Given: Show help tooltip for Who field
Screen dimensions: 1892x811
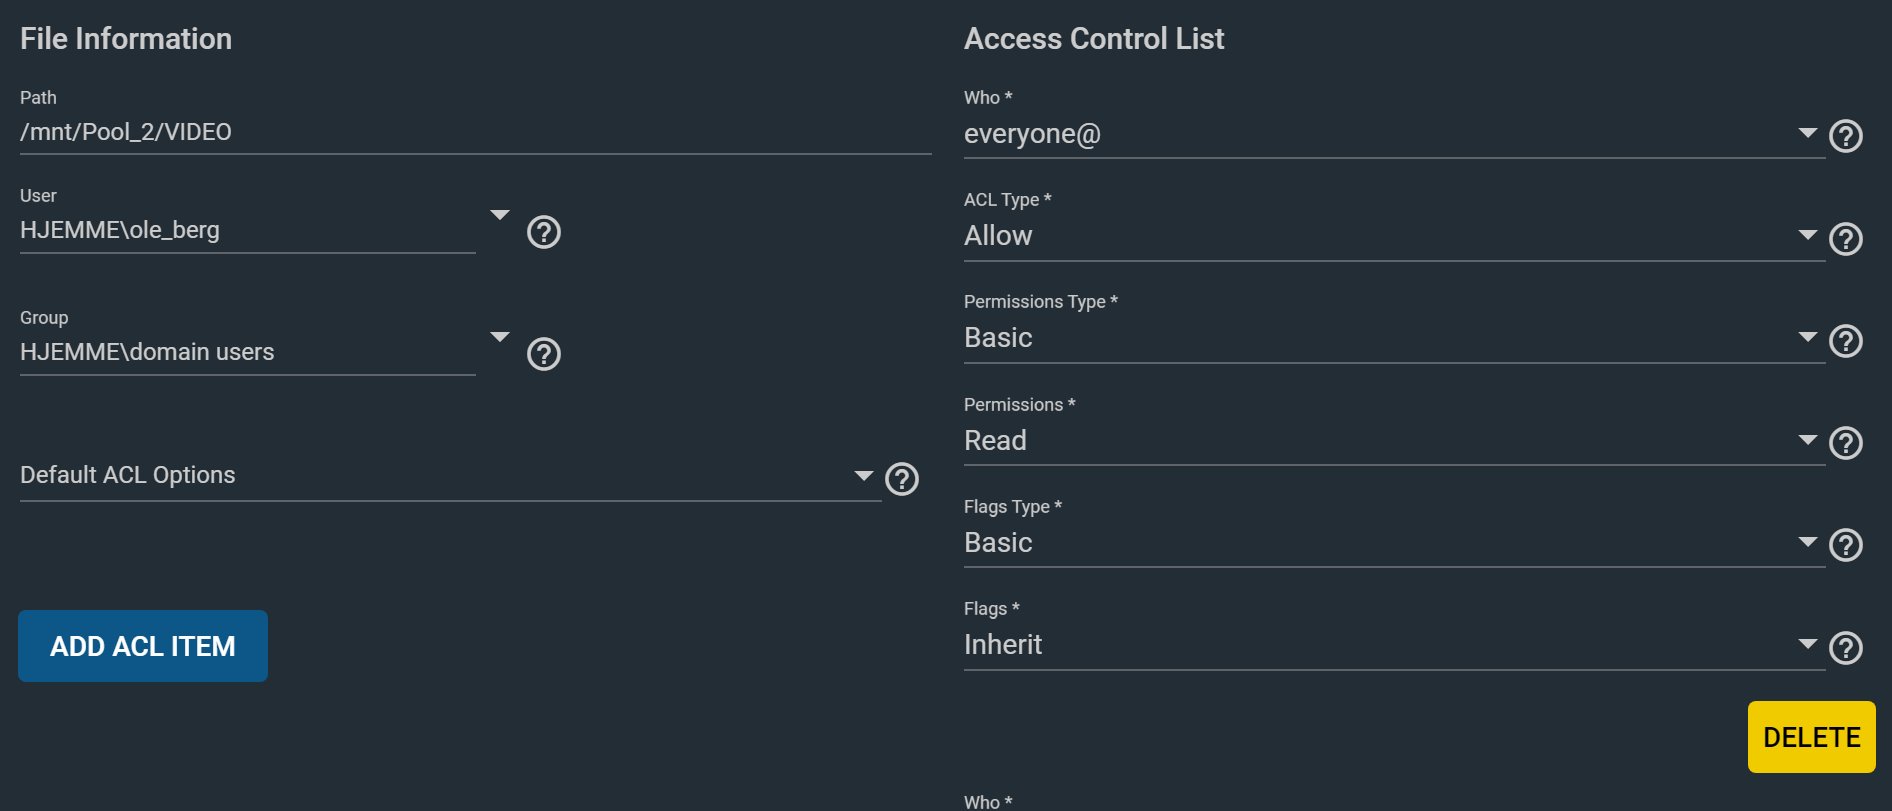Looking at the screenshot, I should [x=1846, y=136].
